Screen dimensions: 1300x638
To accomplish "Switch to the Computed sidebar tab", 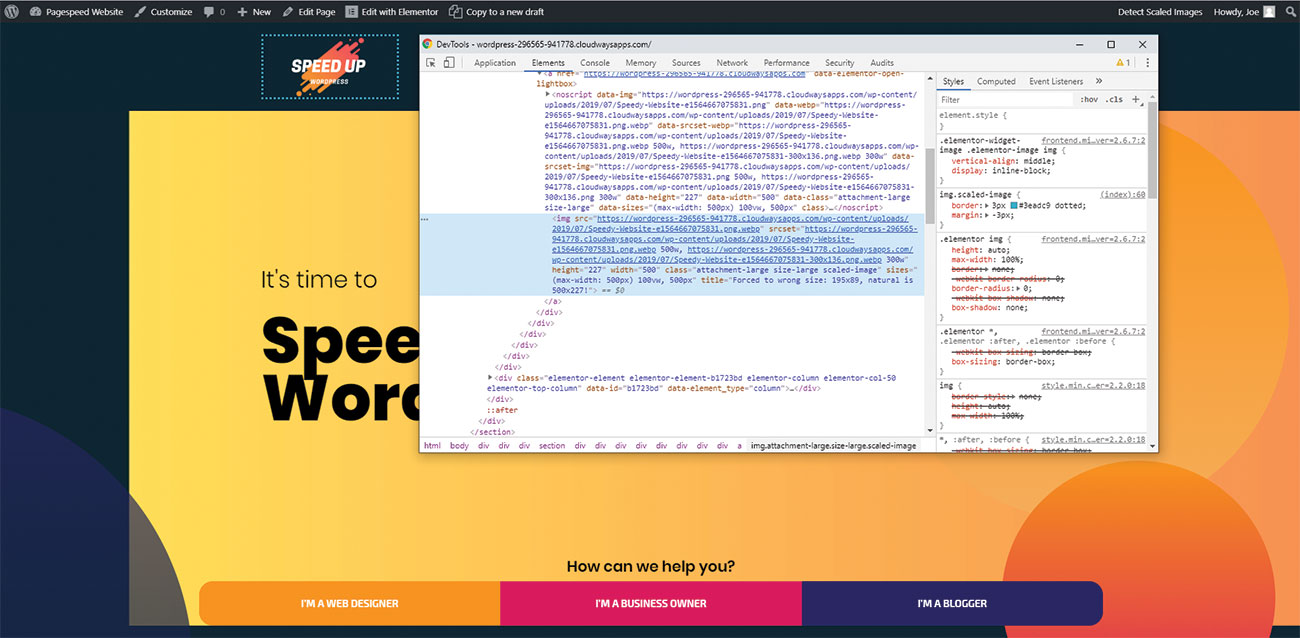I will 996,82.
